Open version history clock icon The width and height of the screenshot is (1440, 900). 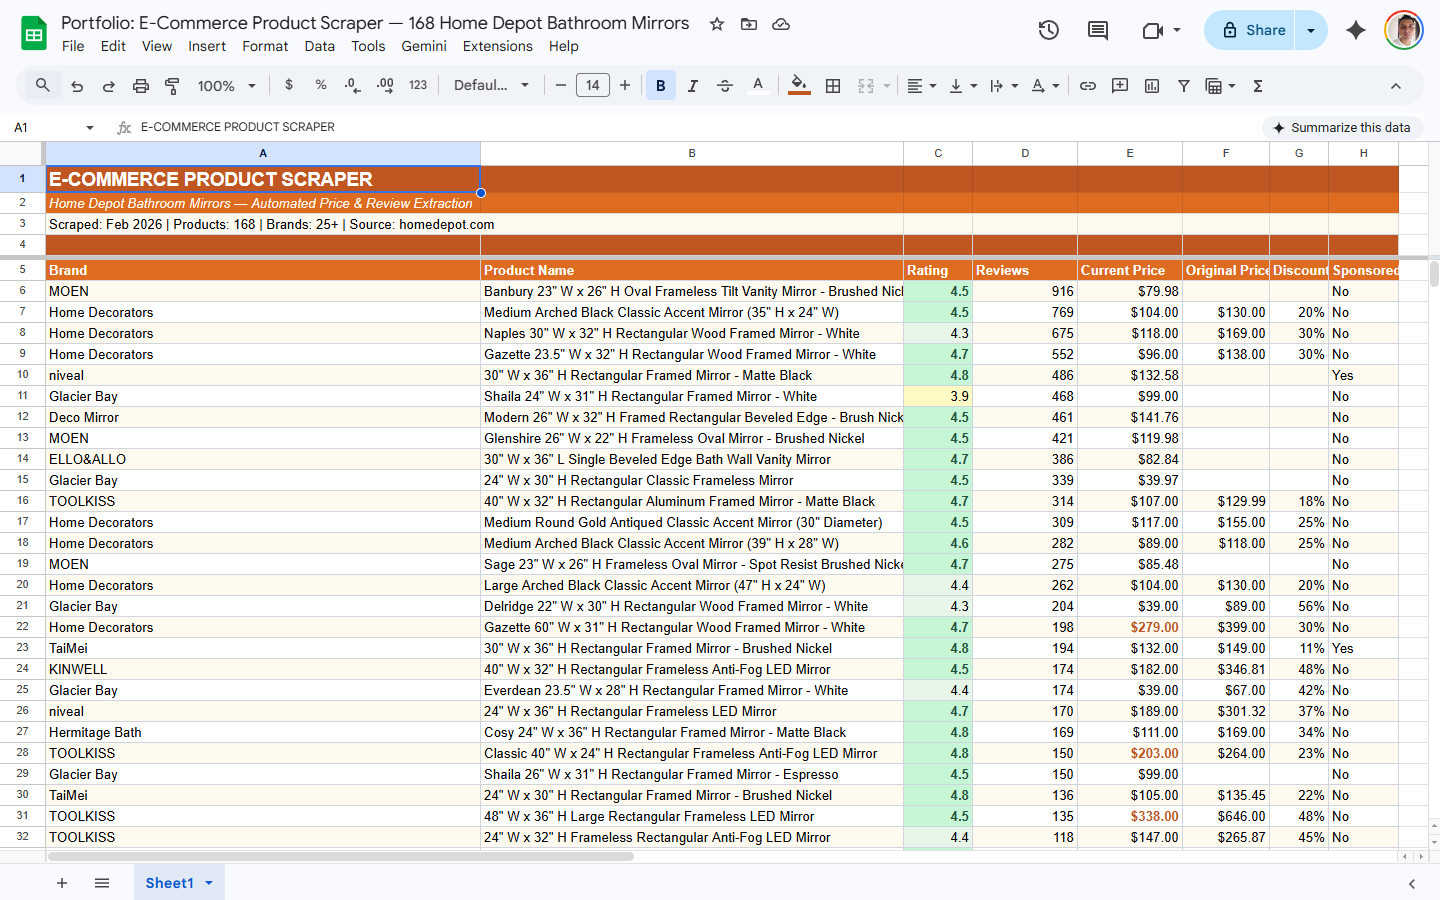(1048, 30)
